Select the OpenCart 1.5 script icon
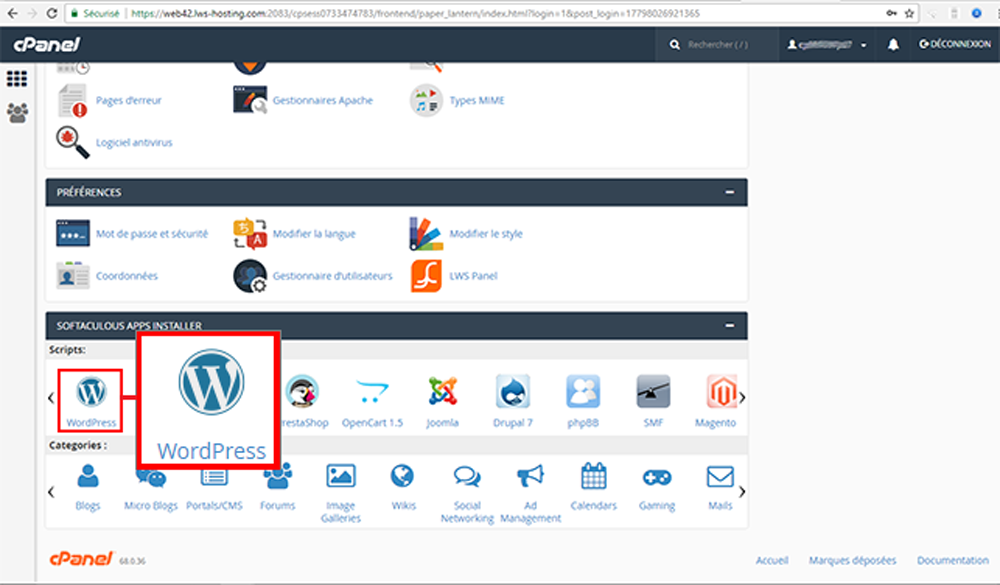This screenshot has height=585, width=1000. (372, 392)
